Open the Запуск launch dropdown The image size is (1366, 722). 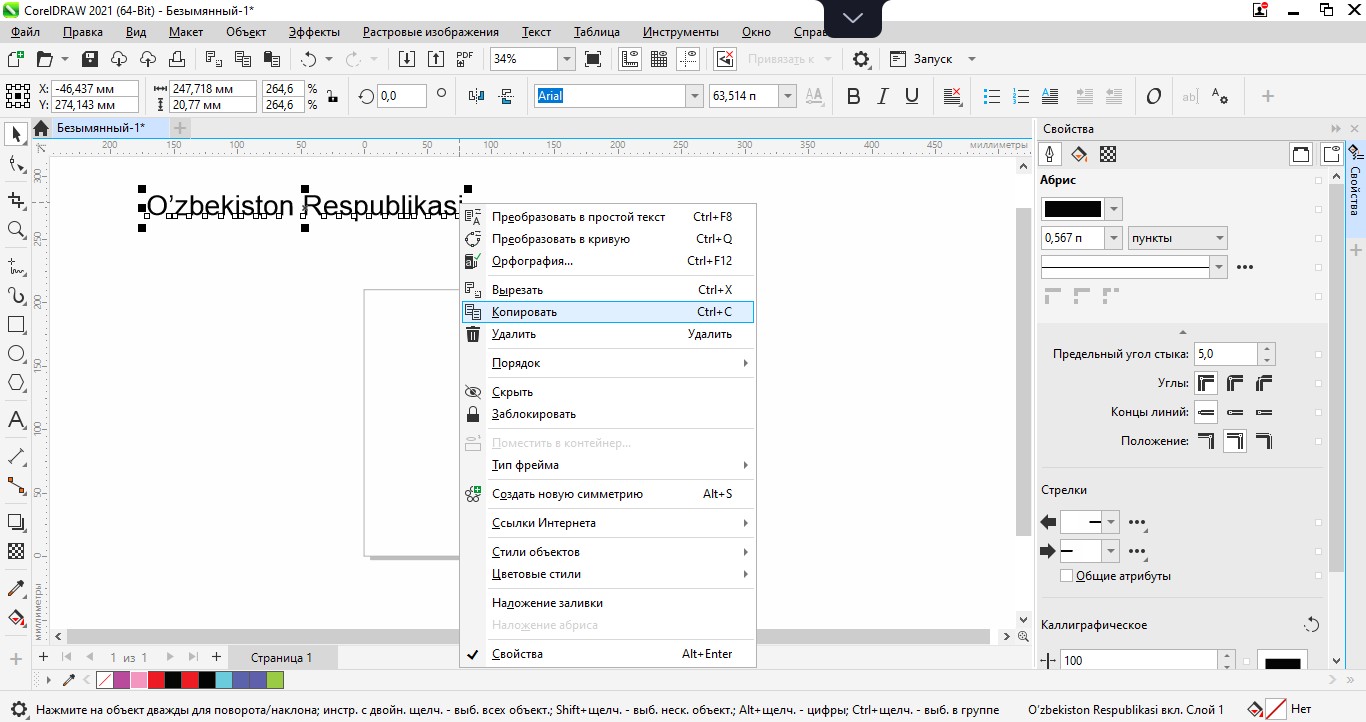(972, 59)
